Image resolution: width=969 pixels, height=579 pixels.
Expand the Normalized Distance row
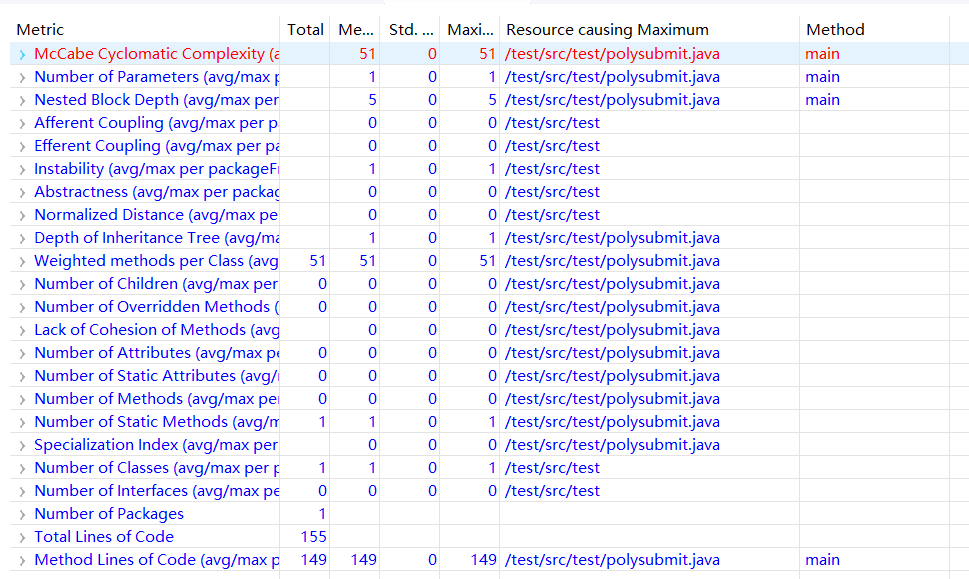(x=22, y=215)
